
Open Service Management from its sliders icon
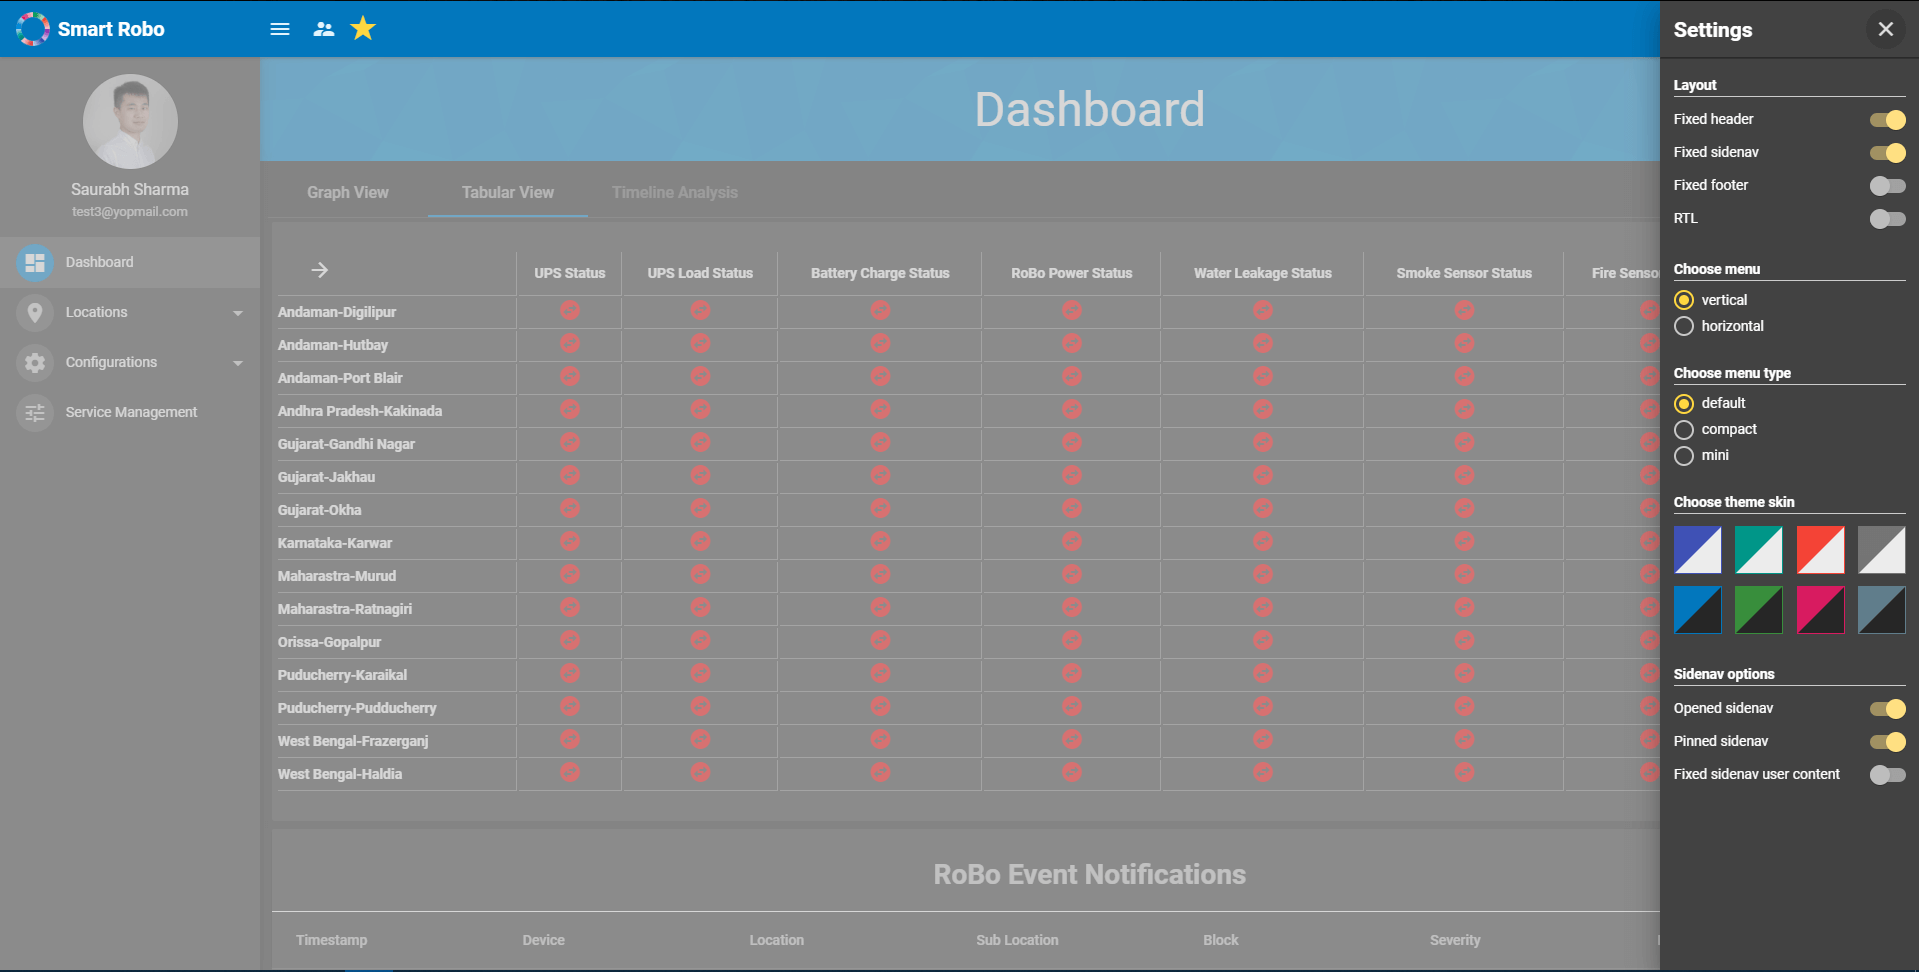tap(35, 412)
